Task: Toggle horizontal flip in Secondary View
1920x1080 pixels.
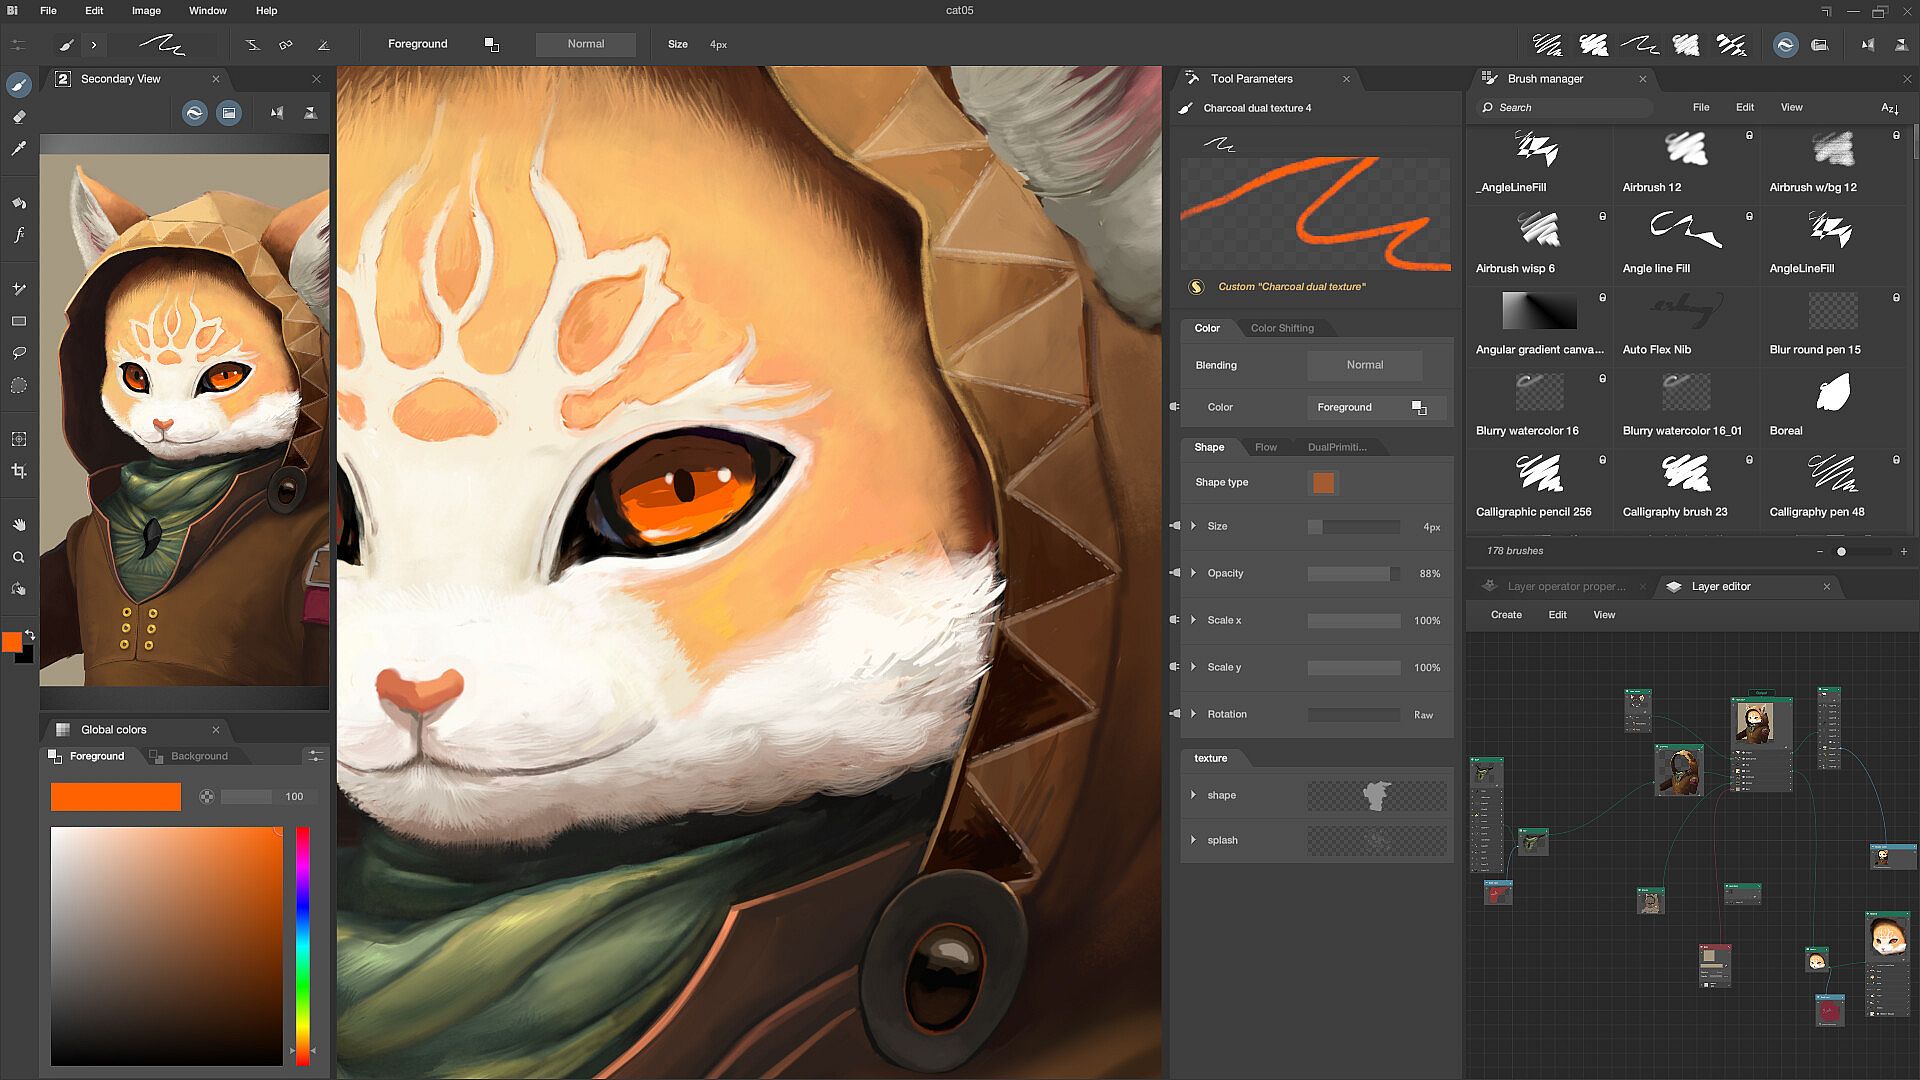Action: [x=277, y=113]
